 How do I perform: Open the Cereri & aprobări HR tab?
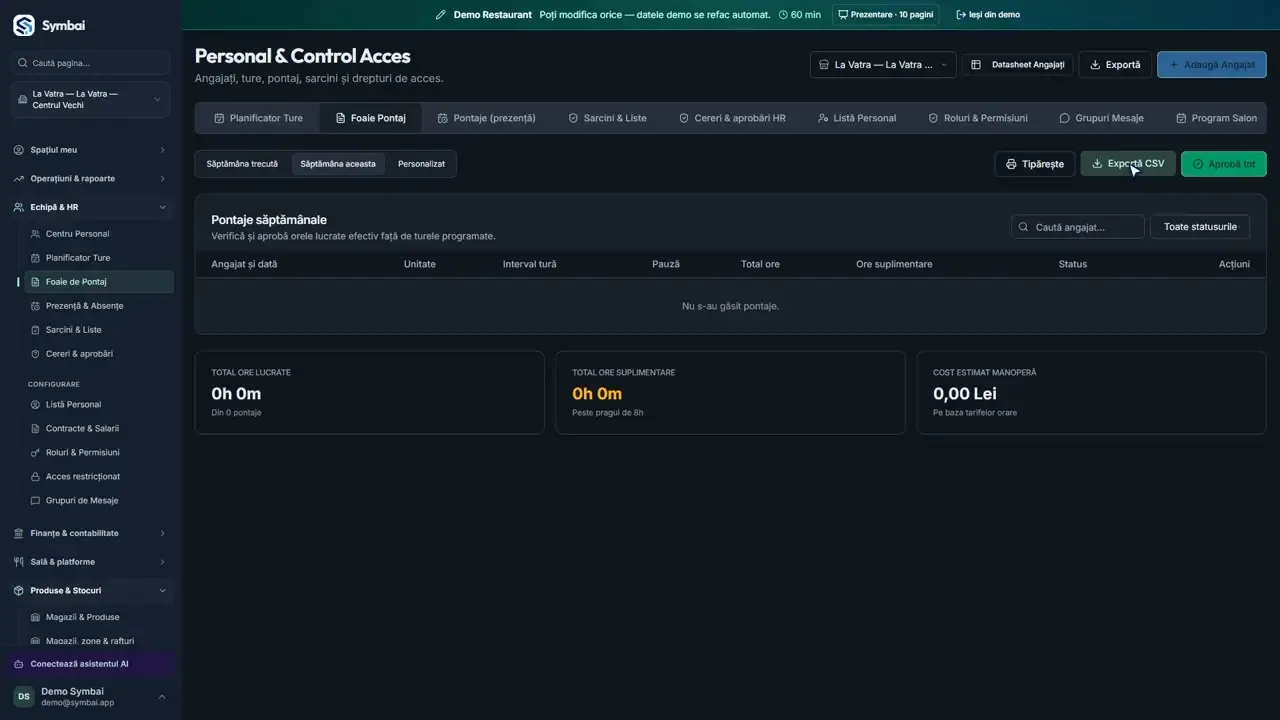click(732, 118)
